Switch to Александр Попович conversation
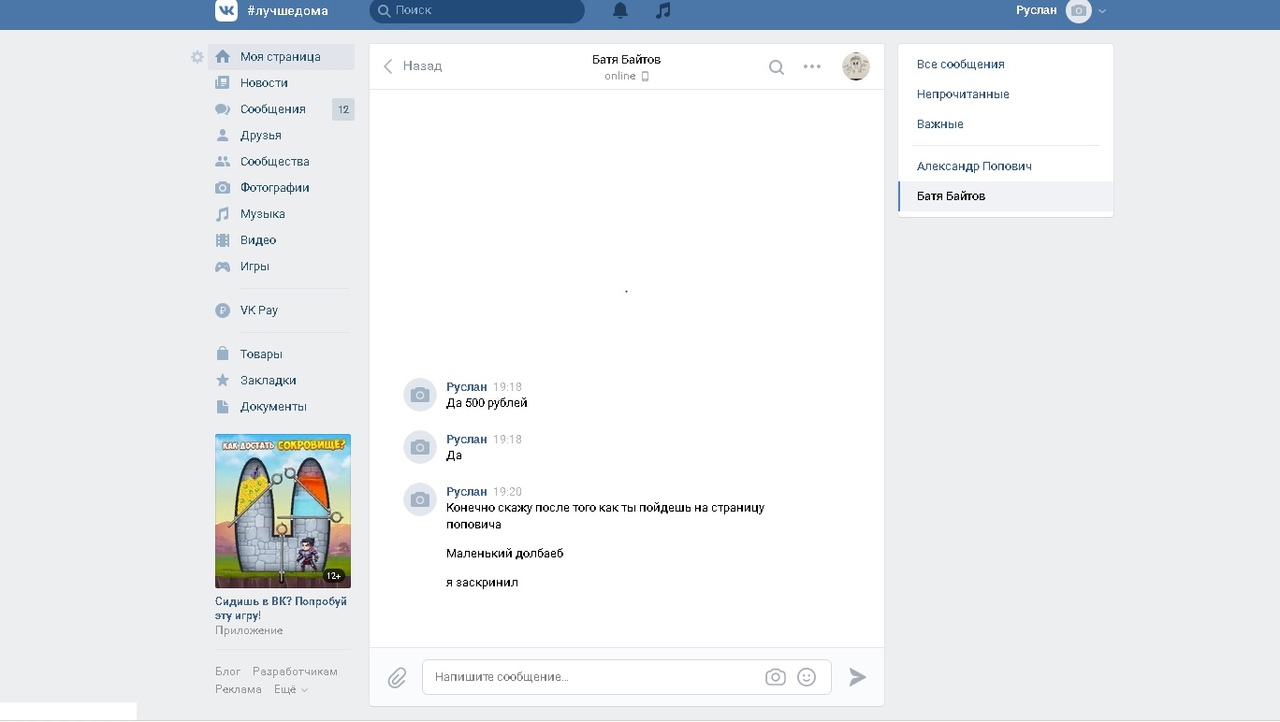The width and height of the screenshot is (1280, 722). [x=973, y=166]
